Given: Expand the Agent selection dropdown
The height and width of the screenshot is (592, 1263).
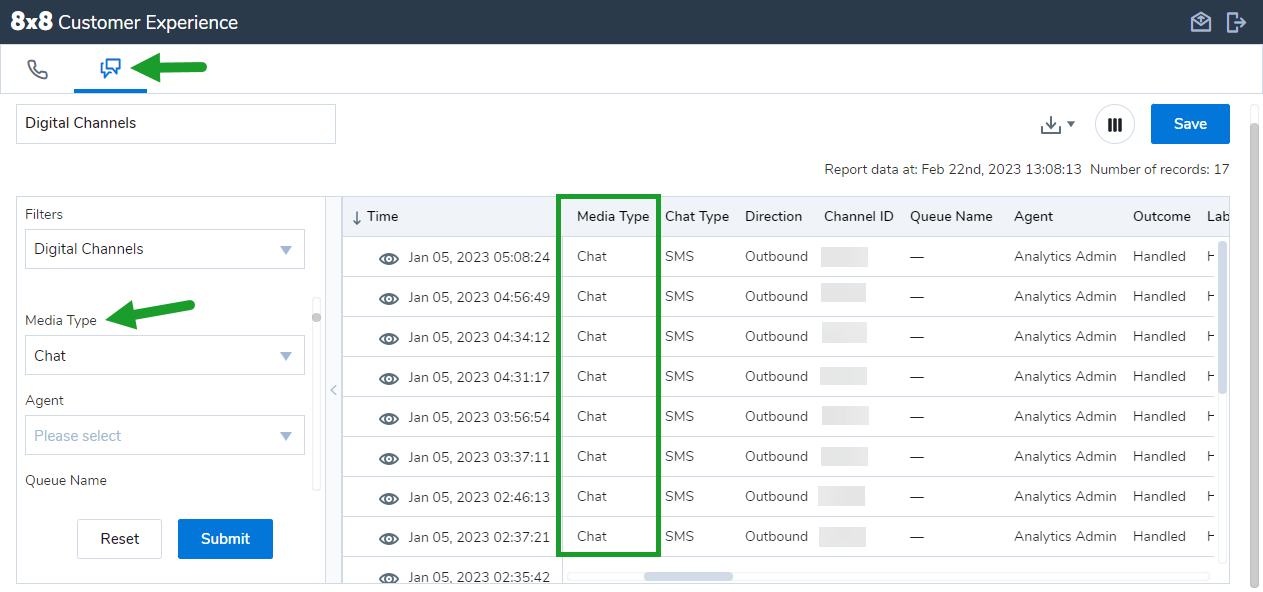Looking at the screenshot, I should (x=164, y=435).
